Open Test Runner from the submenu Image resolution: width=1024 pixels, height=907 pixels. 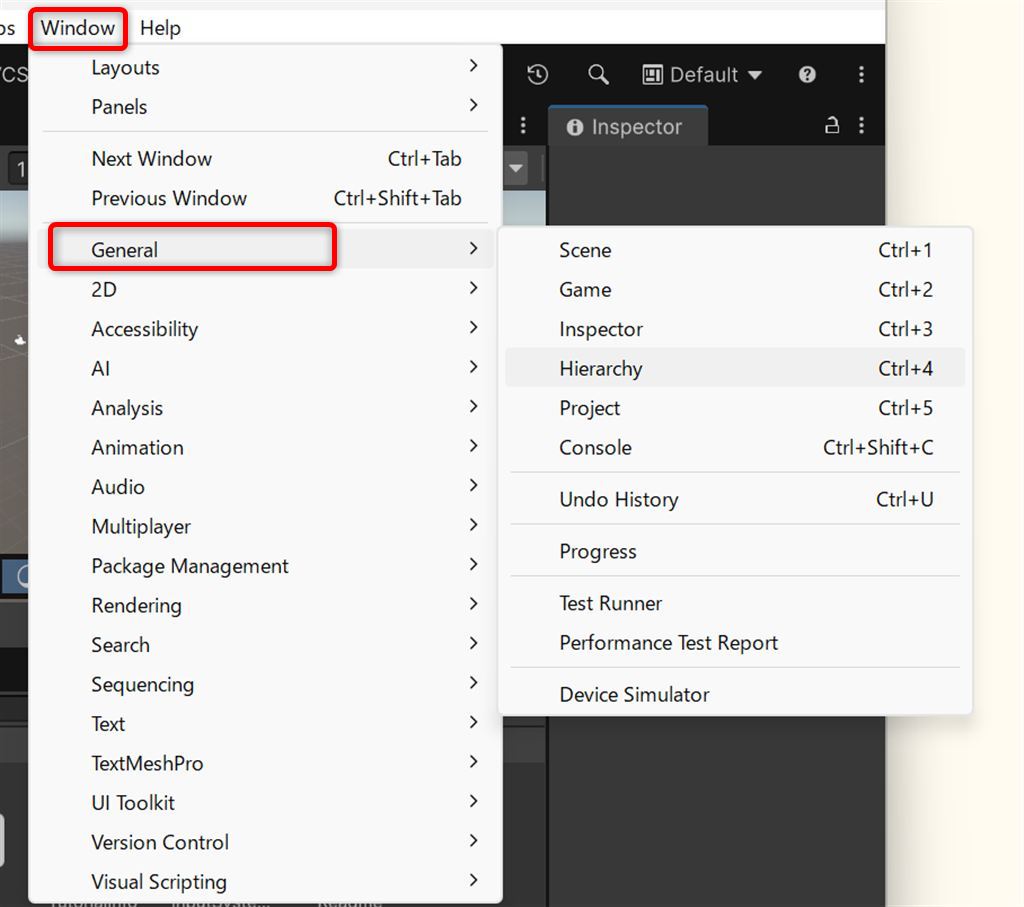(x=610, y=603)
